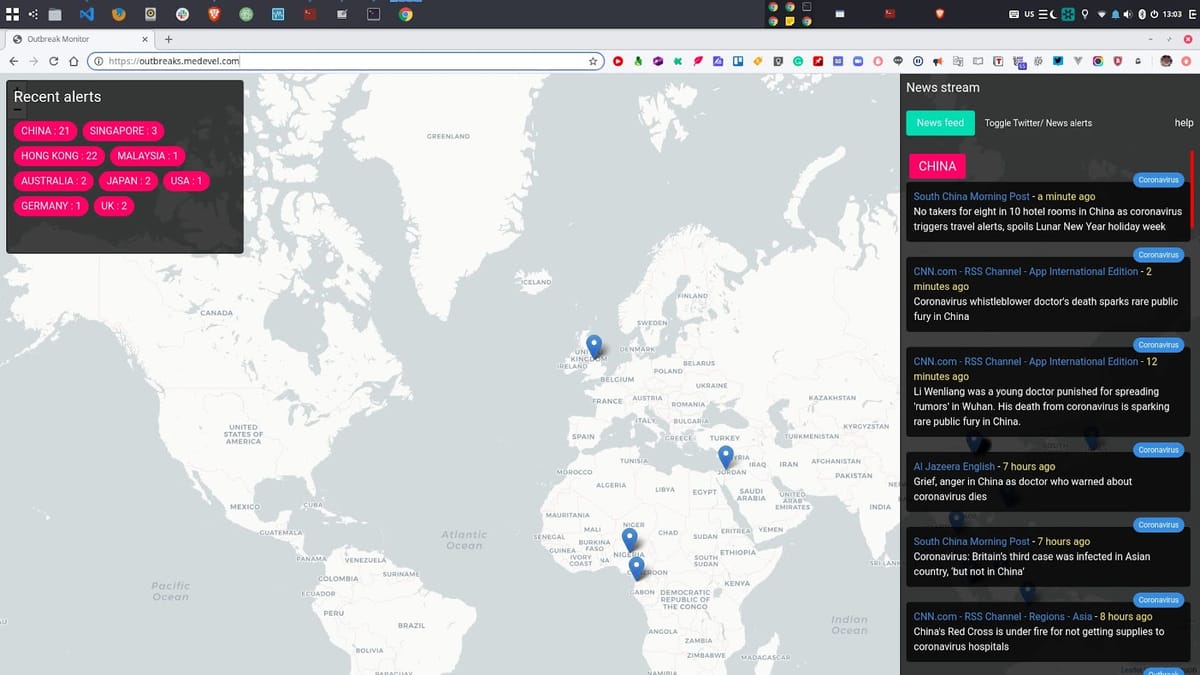
Task: Open the browser home page
Action: pyautogui.click(x=74, y=61)
